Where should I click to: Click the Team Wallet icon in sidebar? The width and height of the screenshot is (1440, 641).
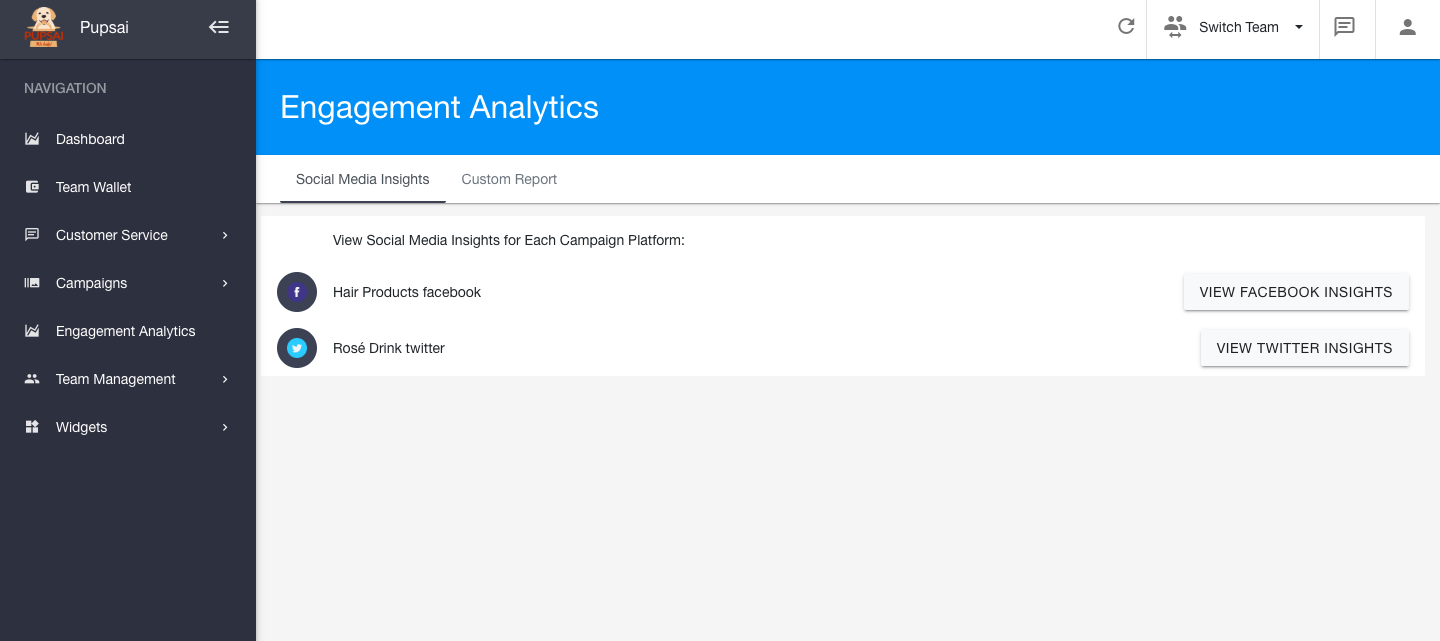32,187
